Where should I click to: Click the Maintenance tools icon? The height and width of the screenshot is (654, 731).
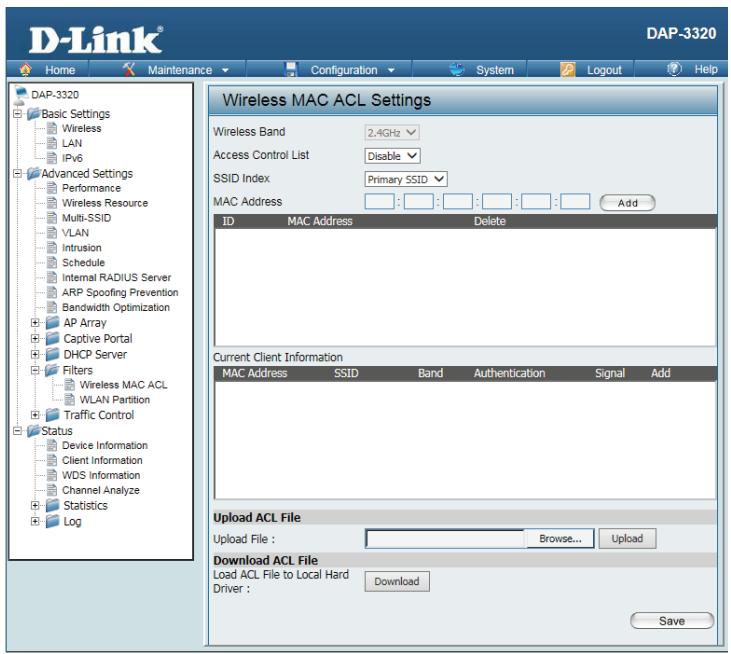[x=129, y=69]
